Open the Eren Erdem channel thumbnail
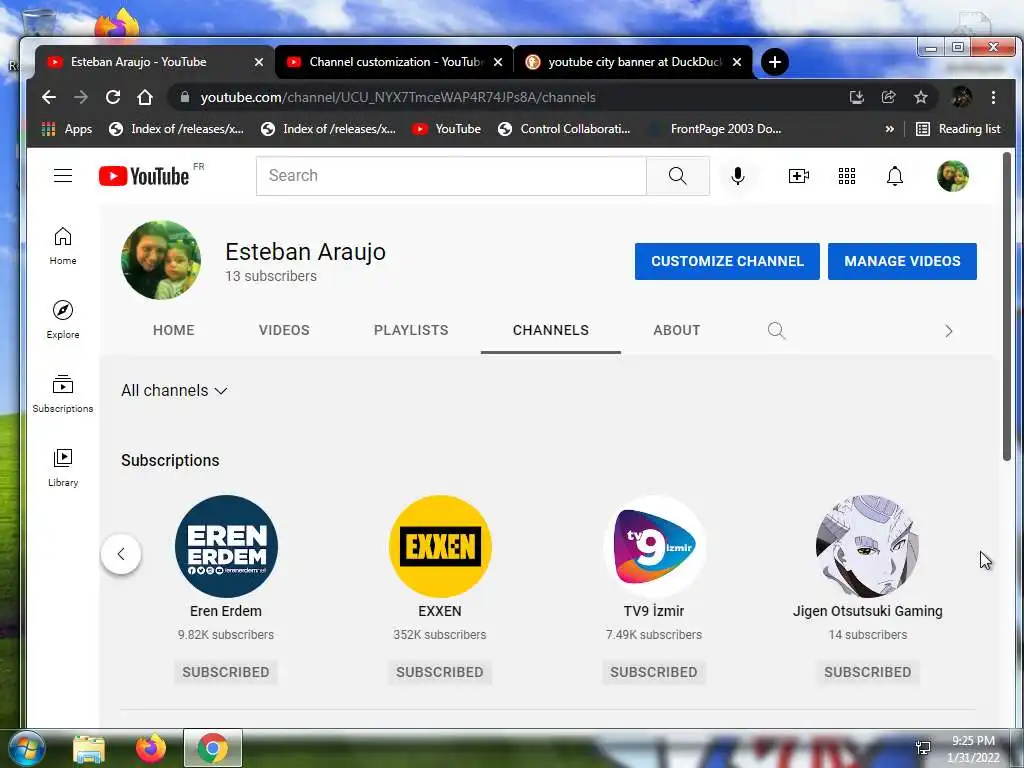Viewport: 1024px width, 768px height. [226, 546]
